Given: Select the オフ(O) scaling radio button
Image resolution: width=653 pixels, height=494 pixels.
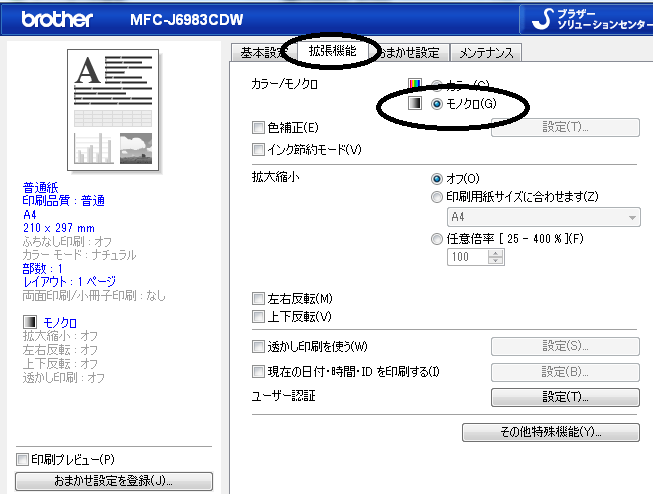Looking at the screenshot, I should pos(436,179).
